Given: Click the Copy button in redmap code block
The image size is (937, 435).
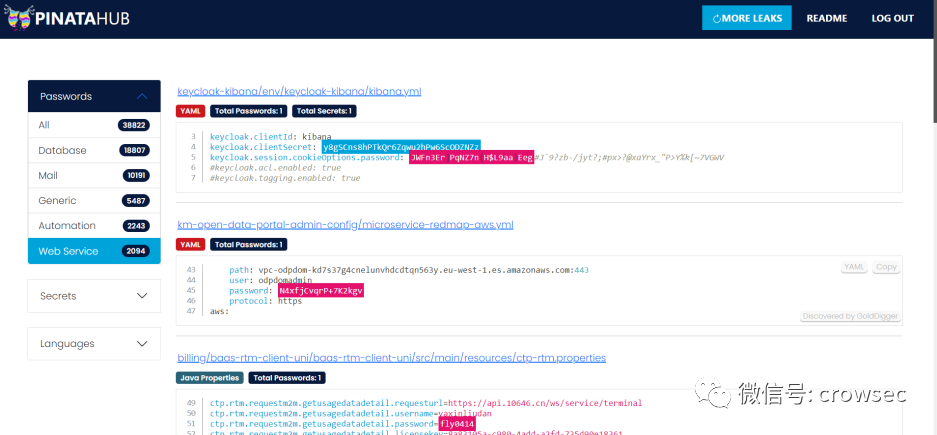Looking at the screenshot, I should [886, 267].
